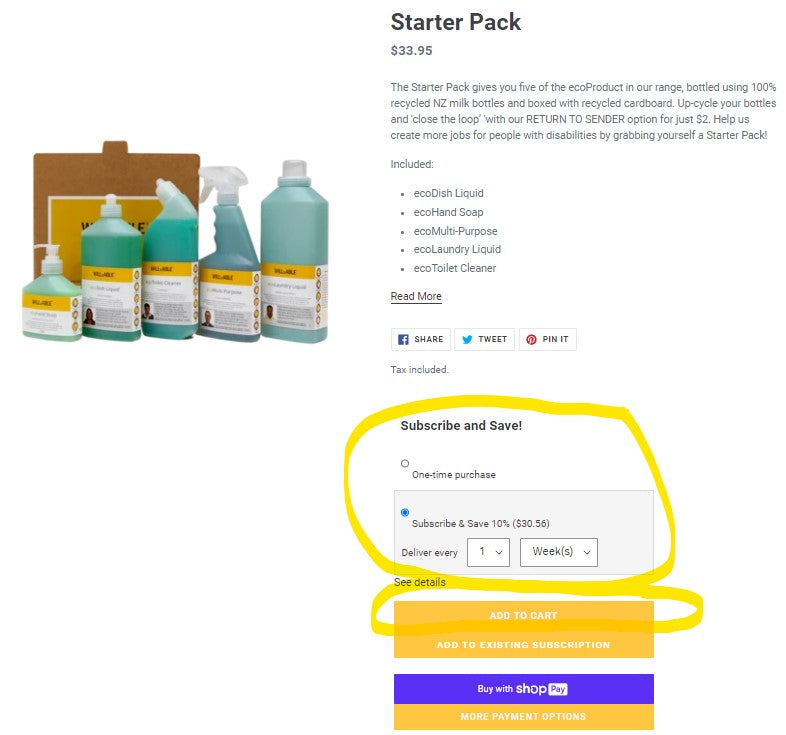
Task: Click the Subscribe and Save! heading
Action: [x=461, y=426]
